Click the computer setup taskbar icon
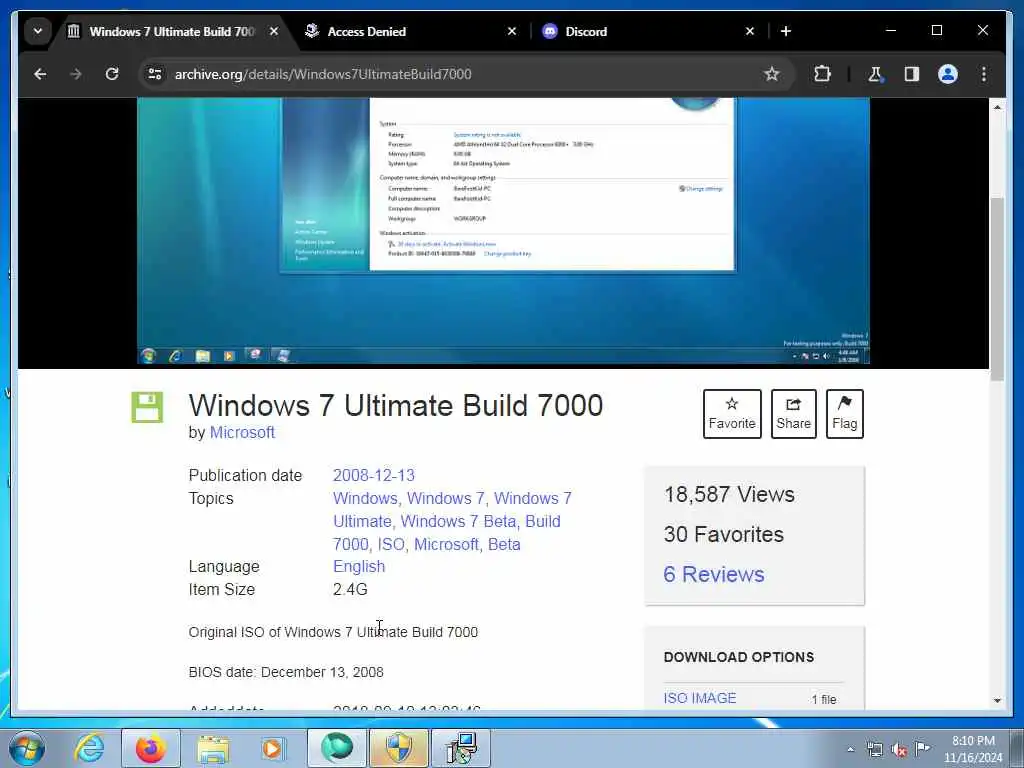The height and width of the screenshot is (768, 1024). coord(461,748)
